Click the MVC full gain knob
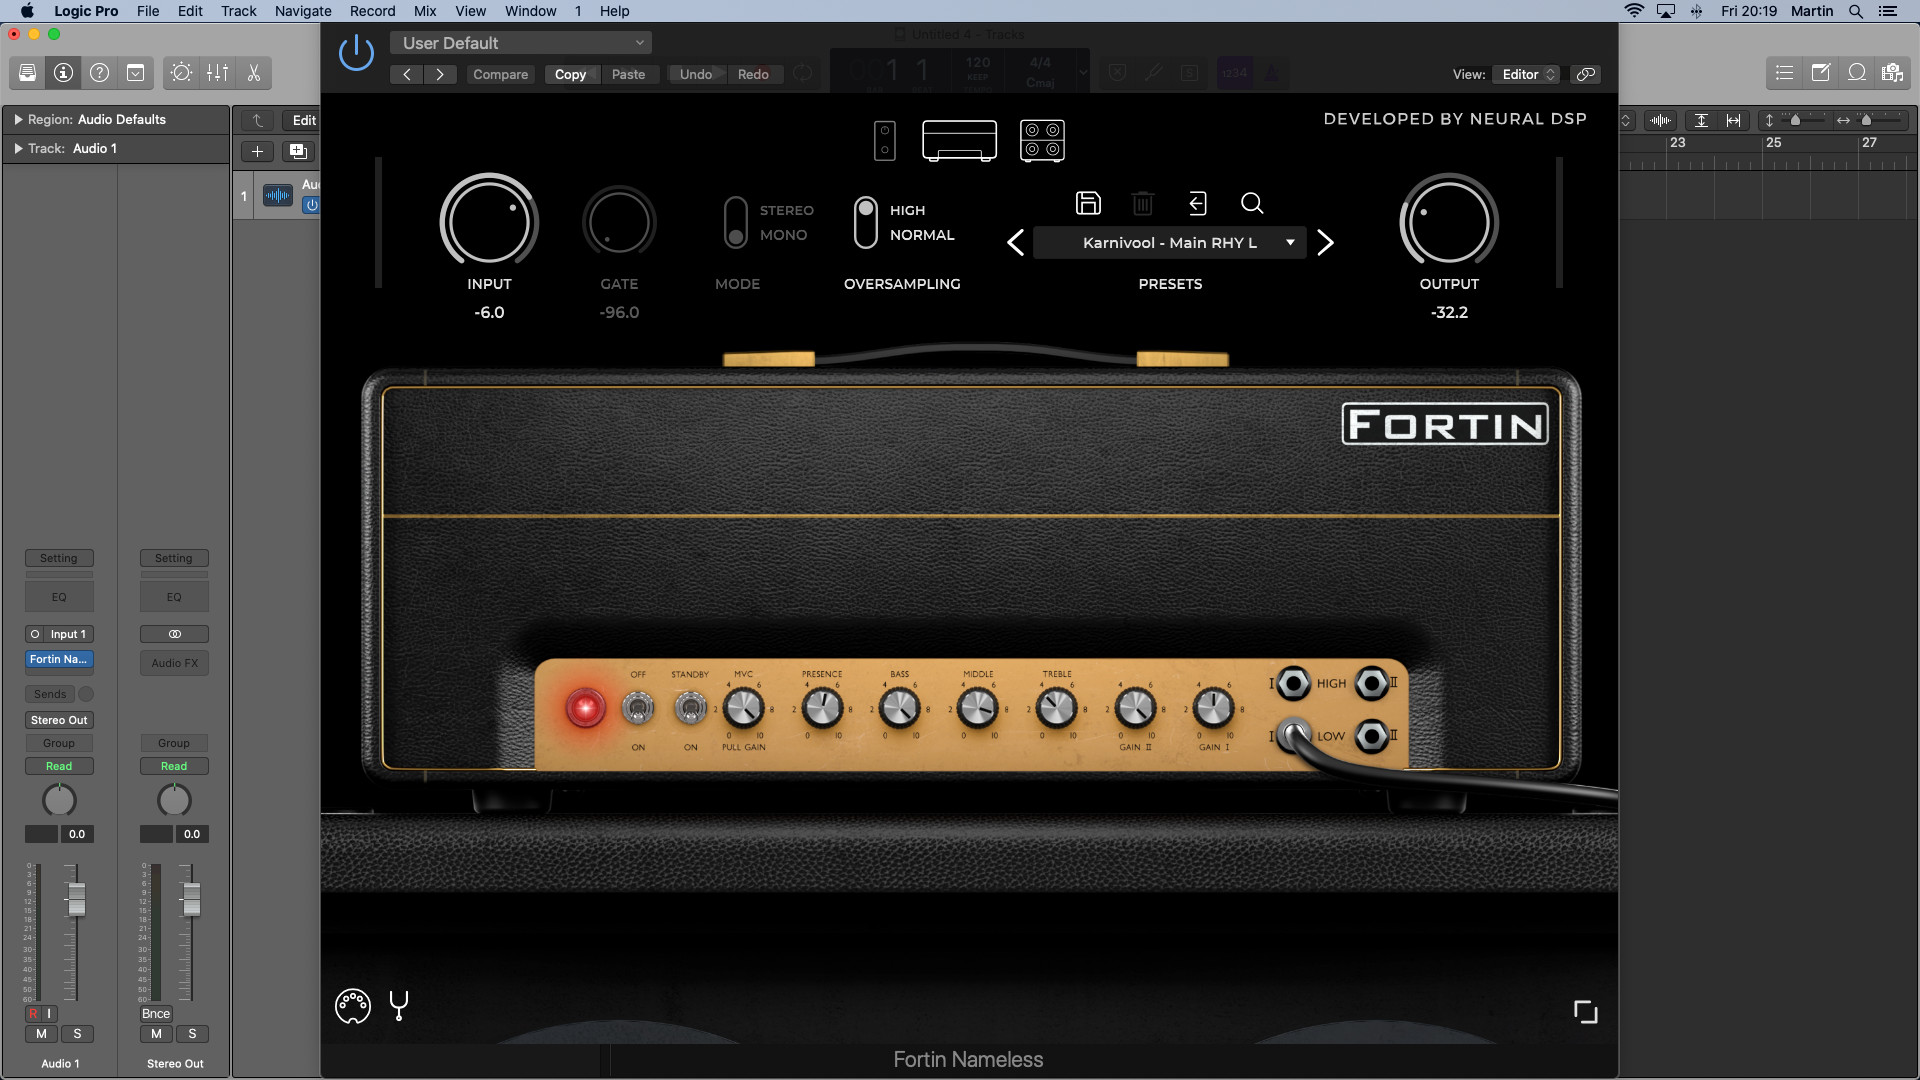Screen dimensions: 1920x1080 tap(743, 709)
